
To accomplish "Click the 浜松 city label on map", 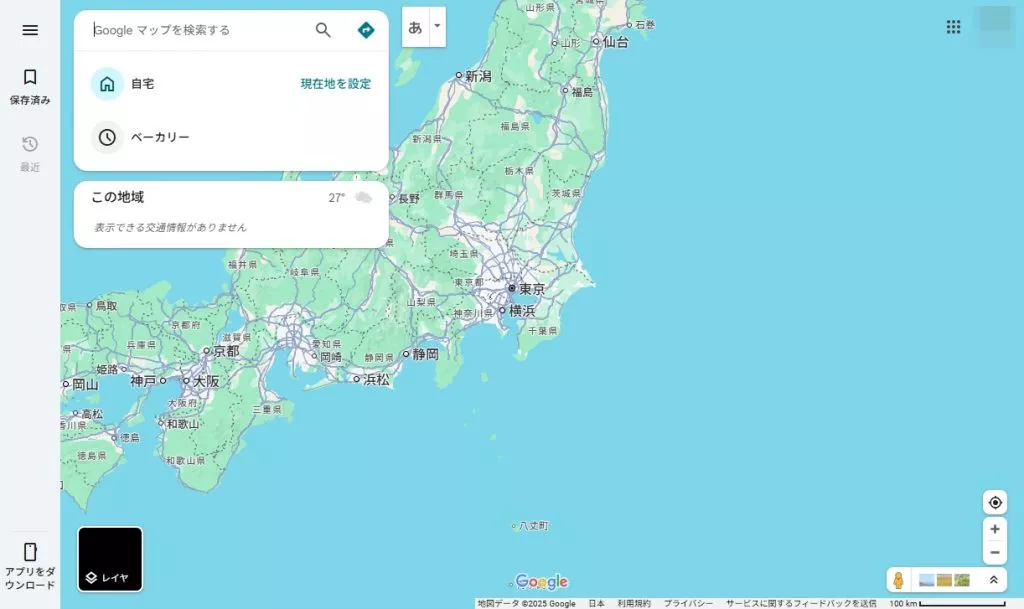I will point(376,380).
